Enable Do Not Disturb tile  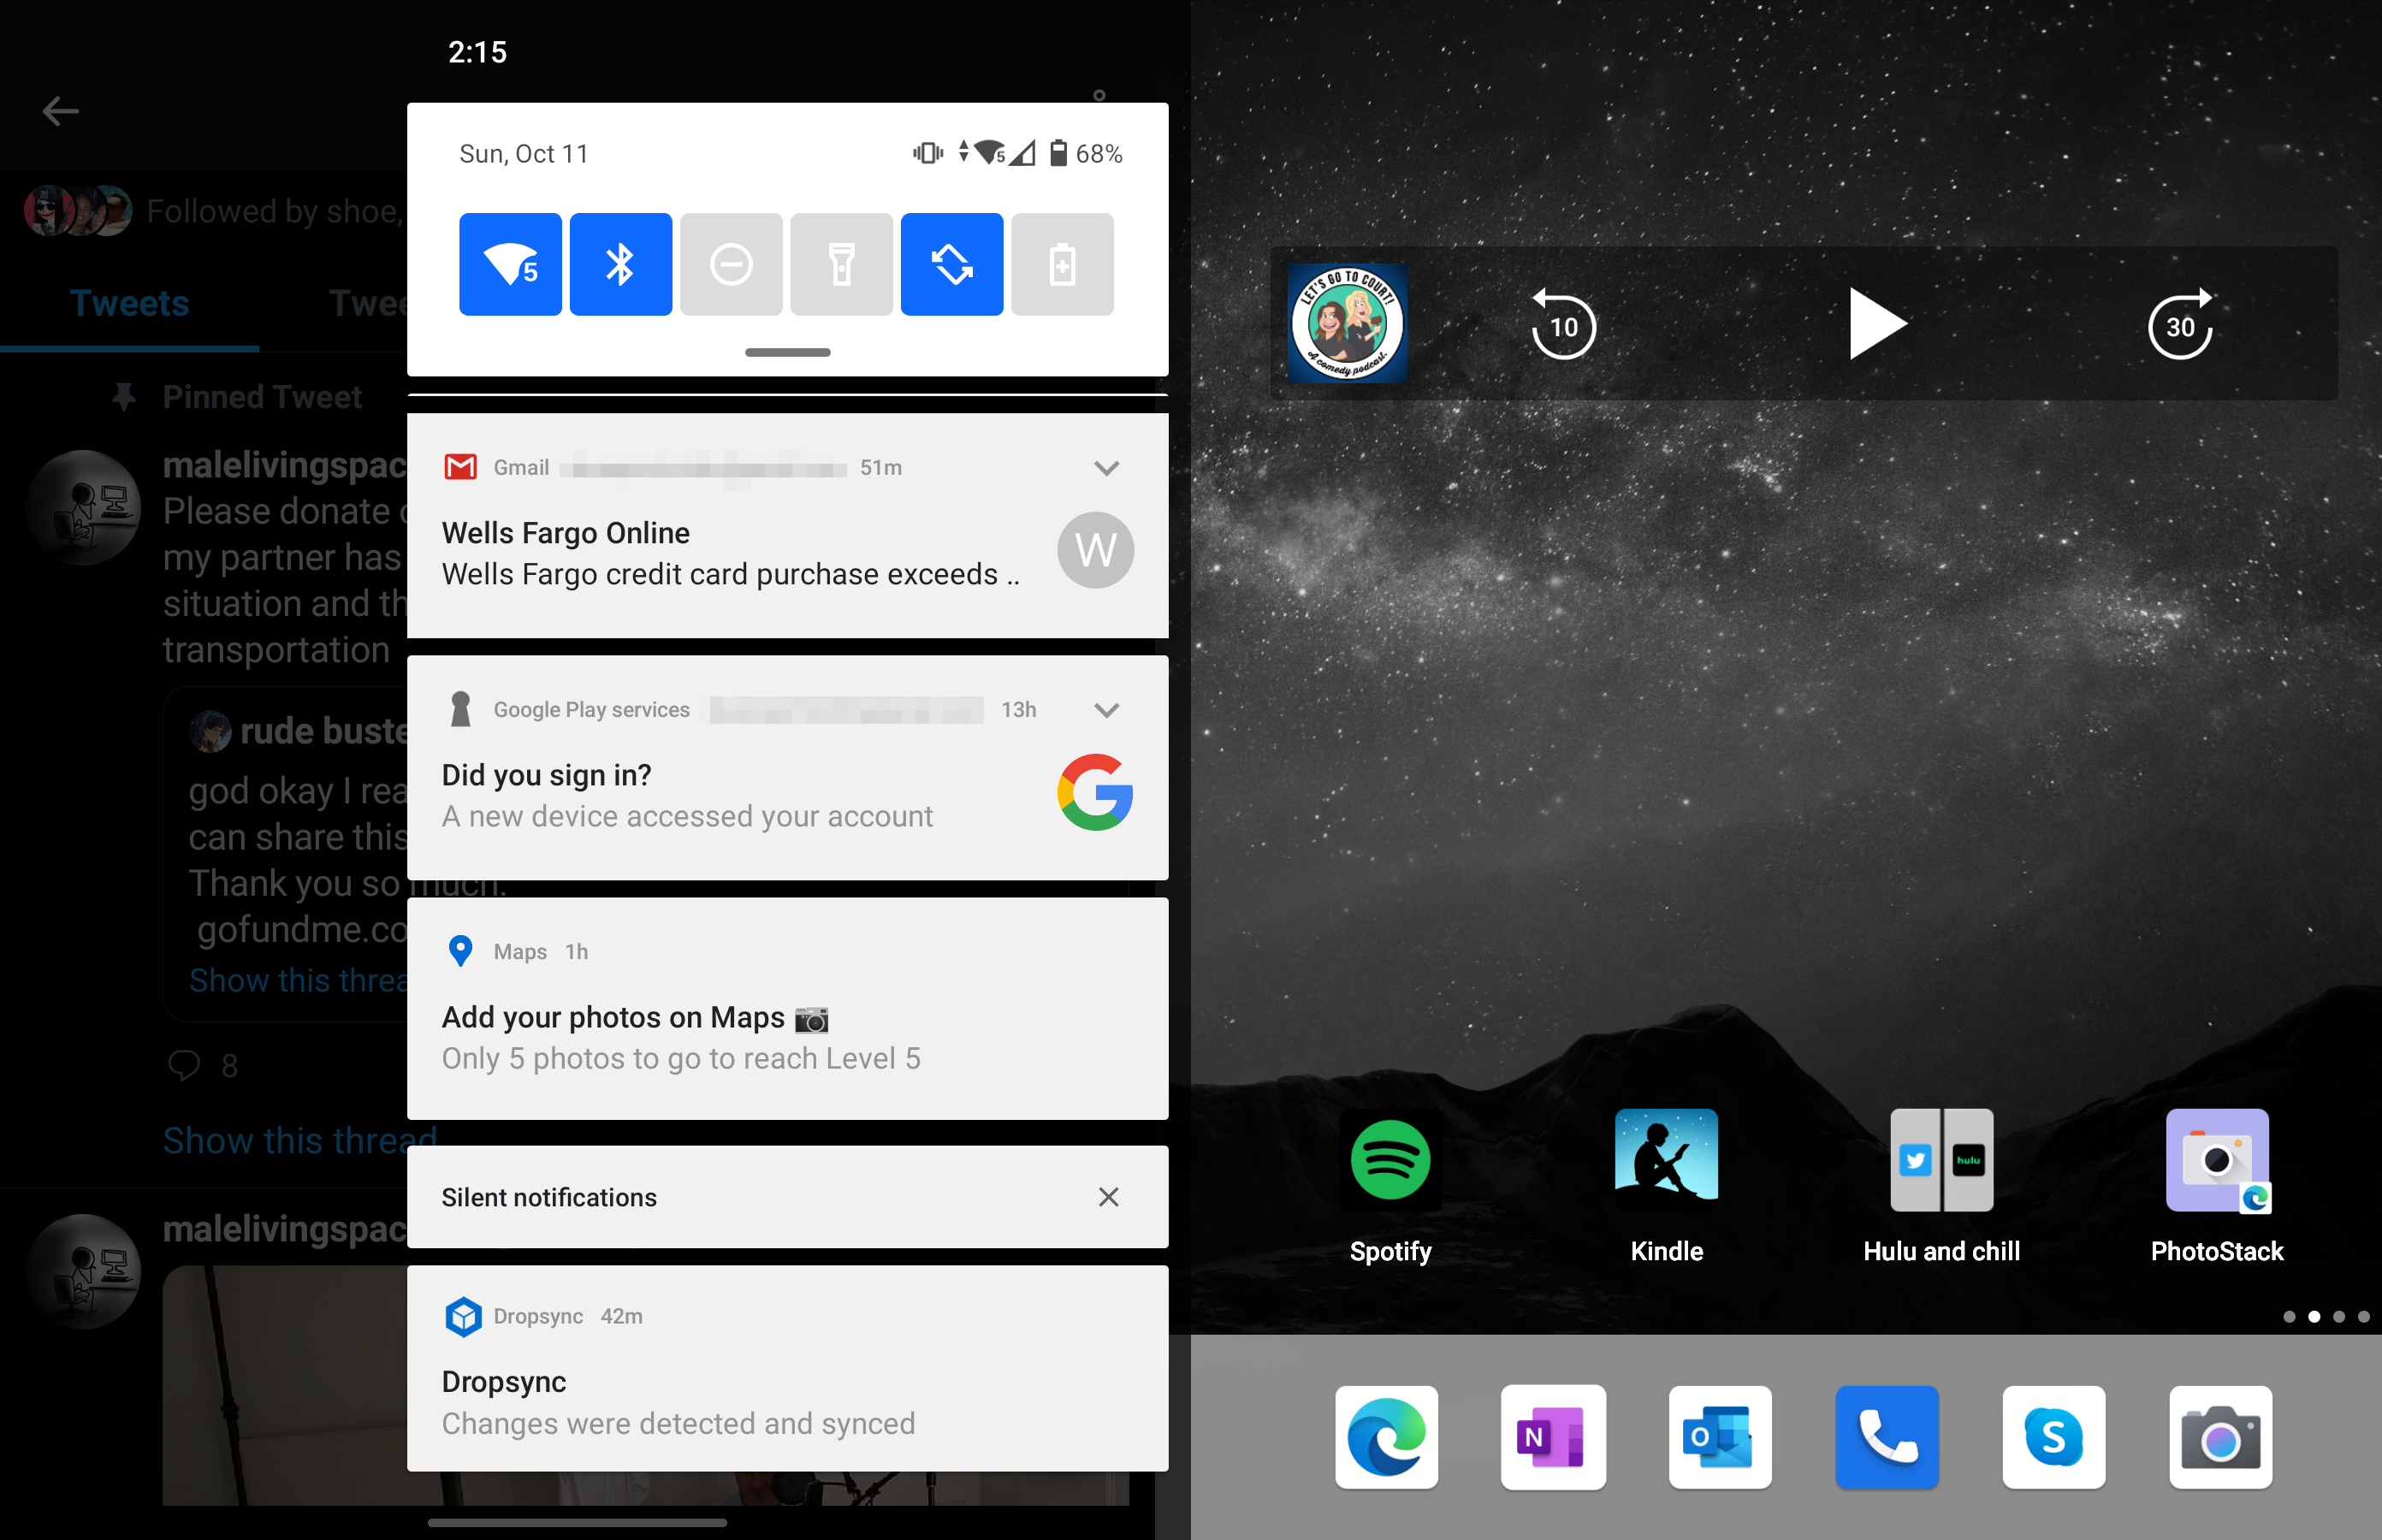[731, 264]
